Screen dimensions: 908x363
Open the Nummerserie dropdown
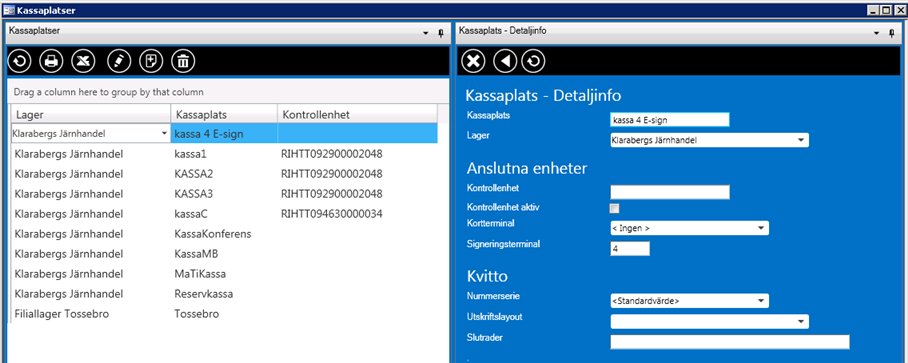(x=760, y=301)
